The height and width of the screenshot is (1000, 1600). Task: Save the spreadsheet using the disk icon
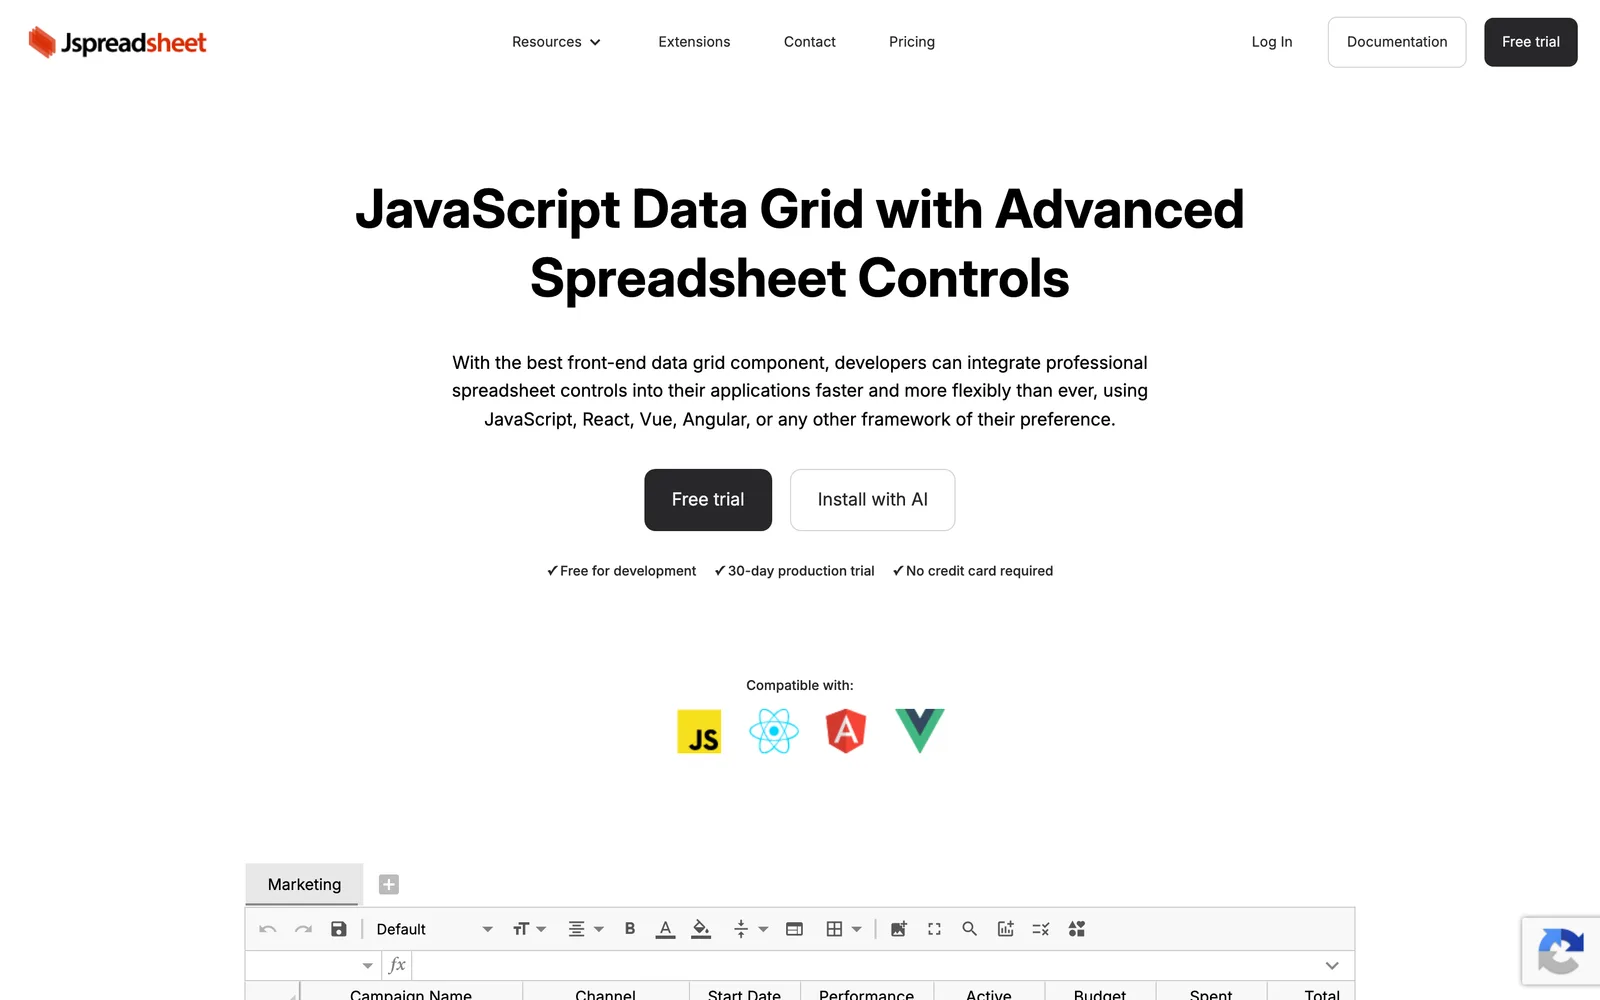pyautogui.click(x=339, y=929)
